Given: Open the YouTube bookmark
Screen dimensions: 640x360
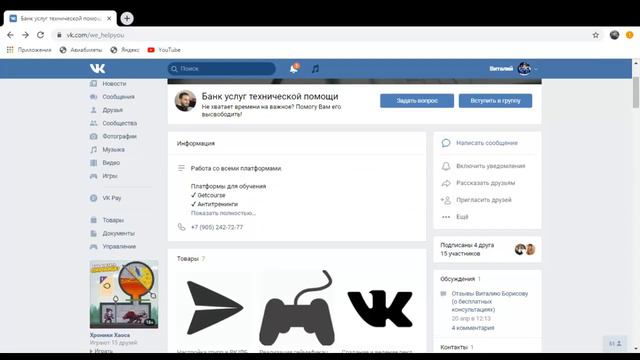Looking at the screenshot, I should pos(164,50).
